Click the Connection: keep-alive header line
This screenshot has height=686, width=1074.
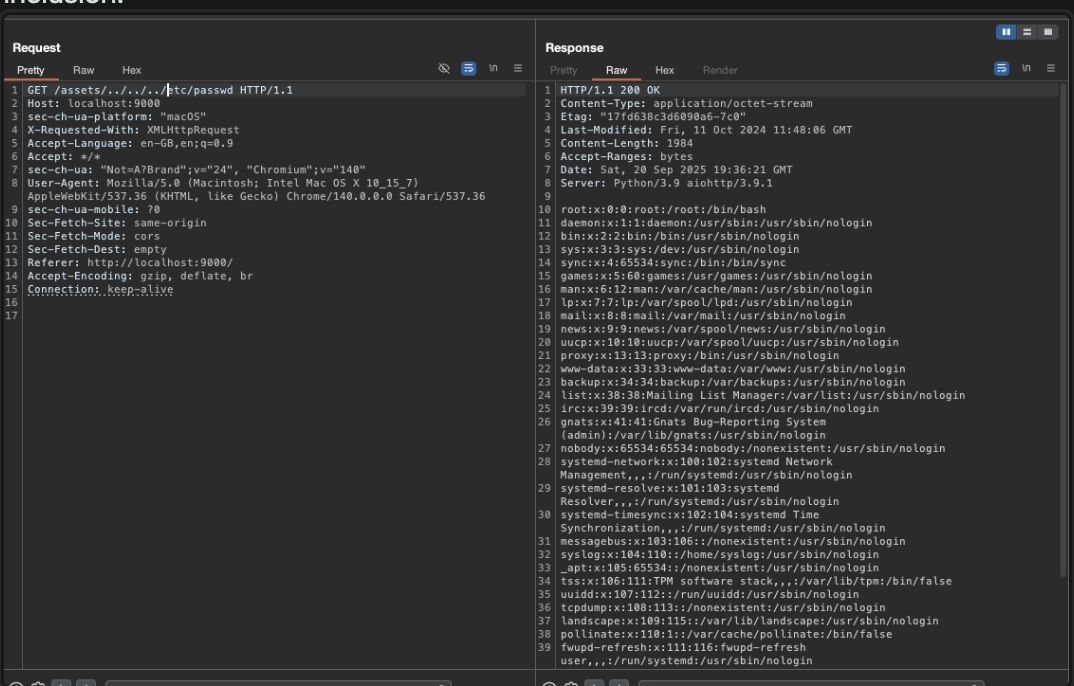point(100,289)
